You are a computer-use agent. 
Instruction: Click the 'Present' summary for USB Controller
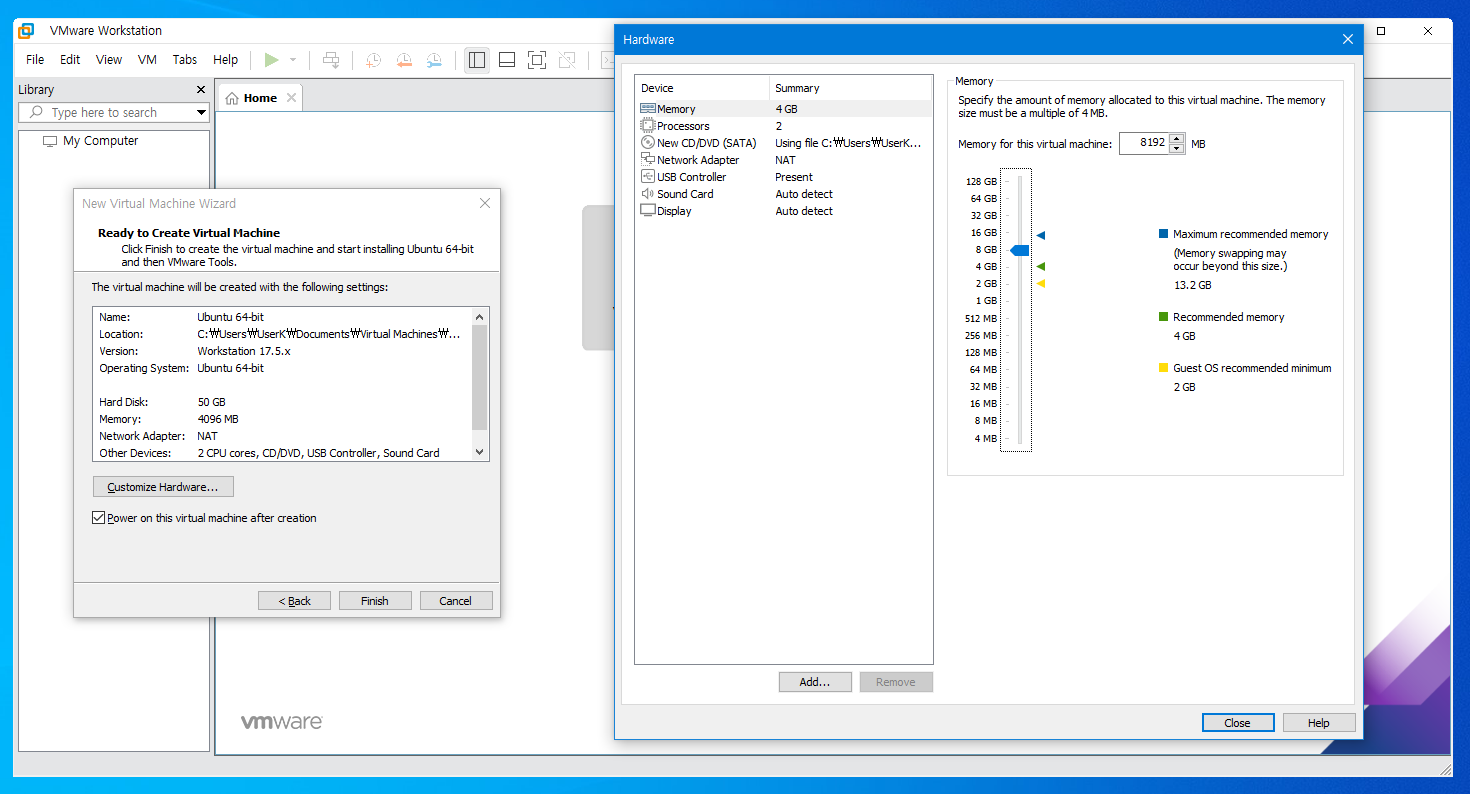[x=794, y=177]
